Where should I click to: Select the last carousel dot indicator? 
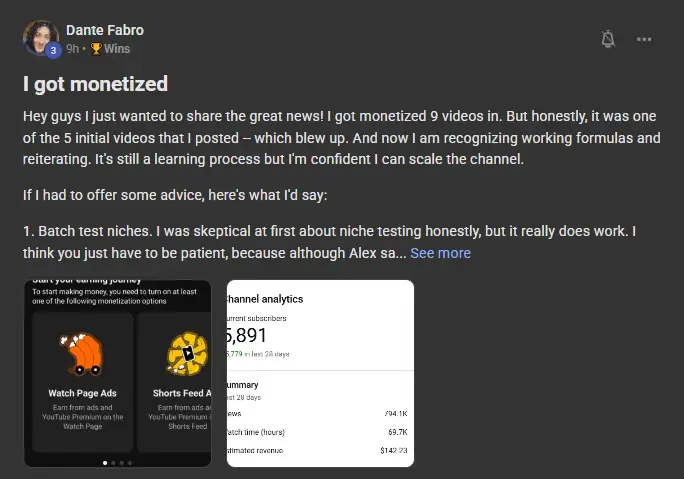[130, 463]
